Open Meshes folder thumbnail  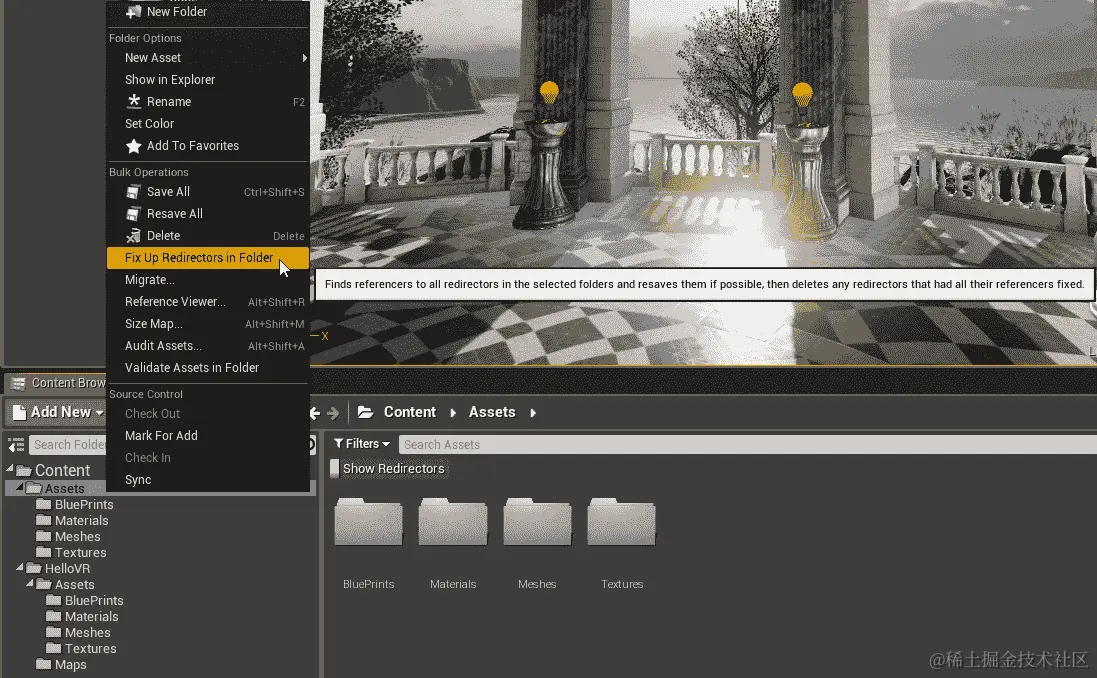(x=537, y=521)
